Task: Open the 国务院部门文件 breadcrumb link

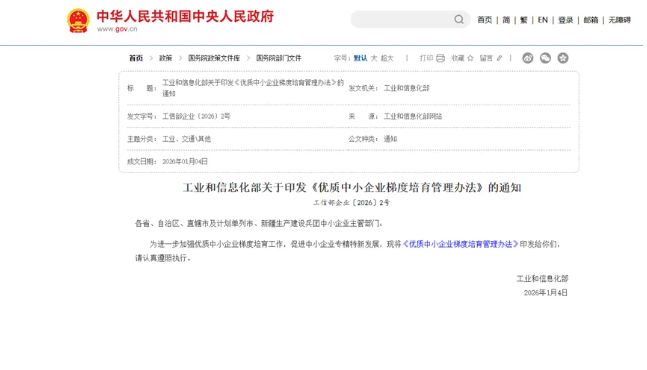Action: tap(279, 58)
